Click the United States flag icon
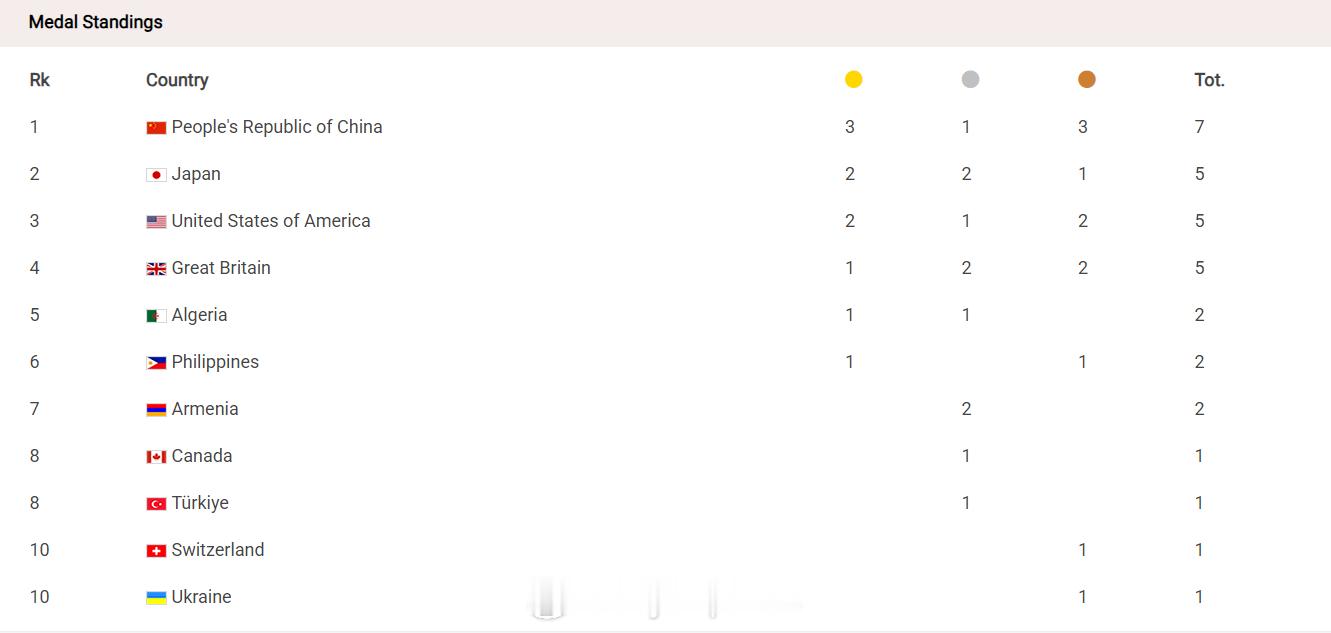1331x633 pixels. (x=156, y=222)
